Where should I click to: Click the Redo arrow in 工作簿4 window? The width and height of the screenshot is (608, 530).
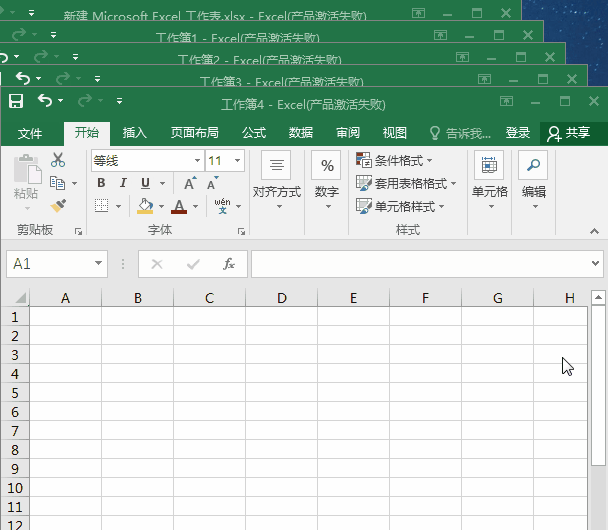coord(85,100)
